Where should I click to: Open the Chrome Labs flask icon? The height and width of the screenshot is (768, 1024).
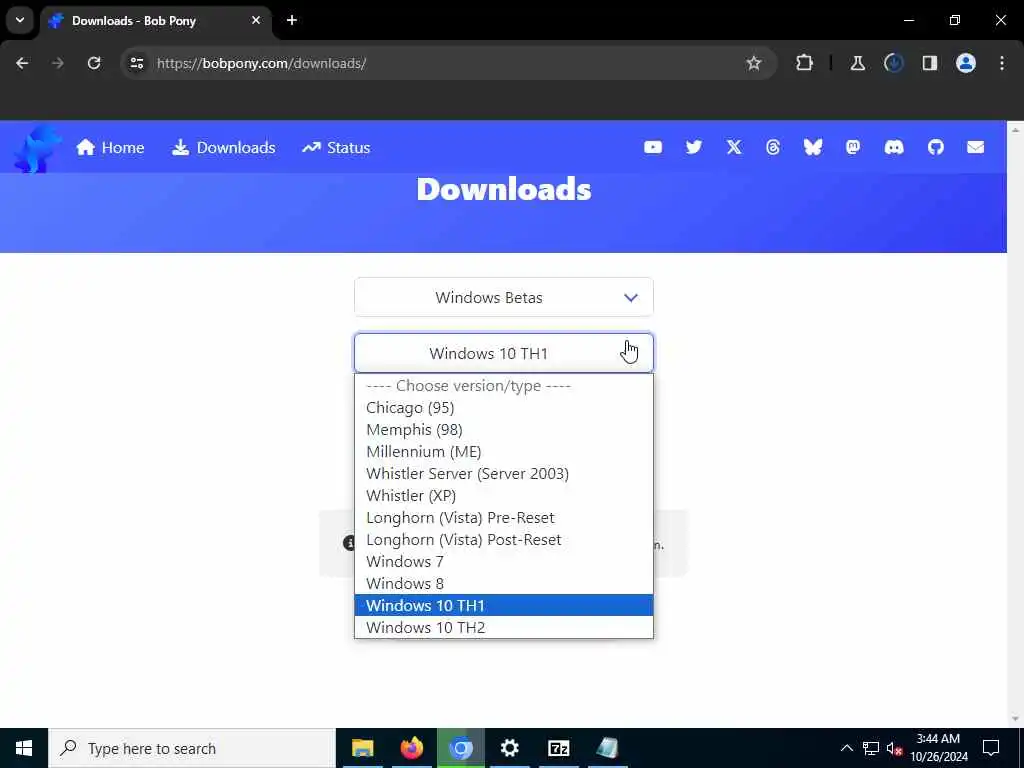pos(857,63)
